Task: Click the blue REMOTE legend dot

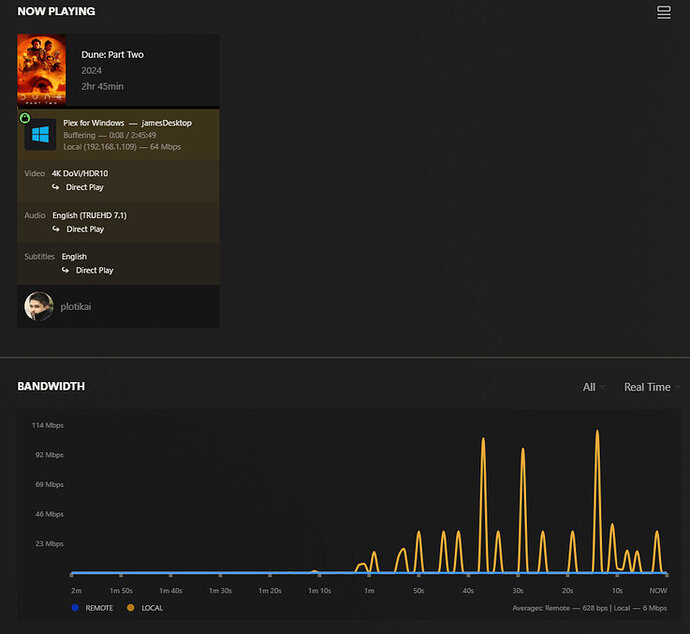Action: pos(75,608)
